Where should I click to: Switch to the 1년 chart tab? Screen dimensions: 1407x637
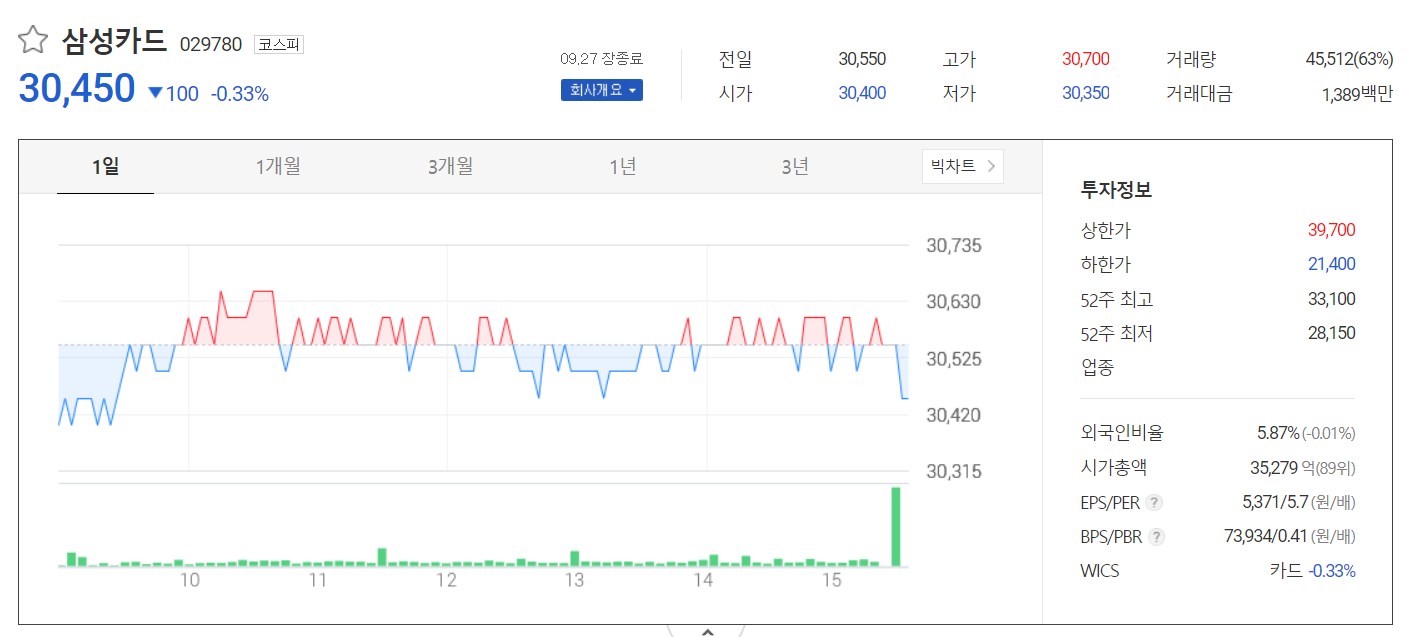623,166
